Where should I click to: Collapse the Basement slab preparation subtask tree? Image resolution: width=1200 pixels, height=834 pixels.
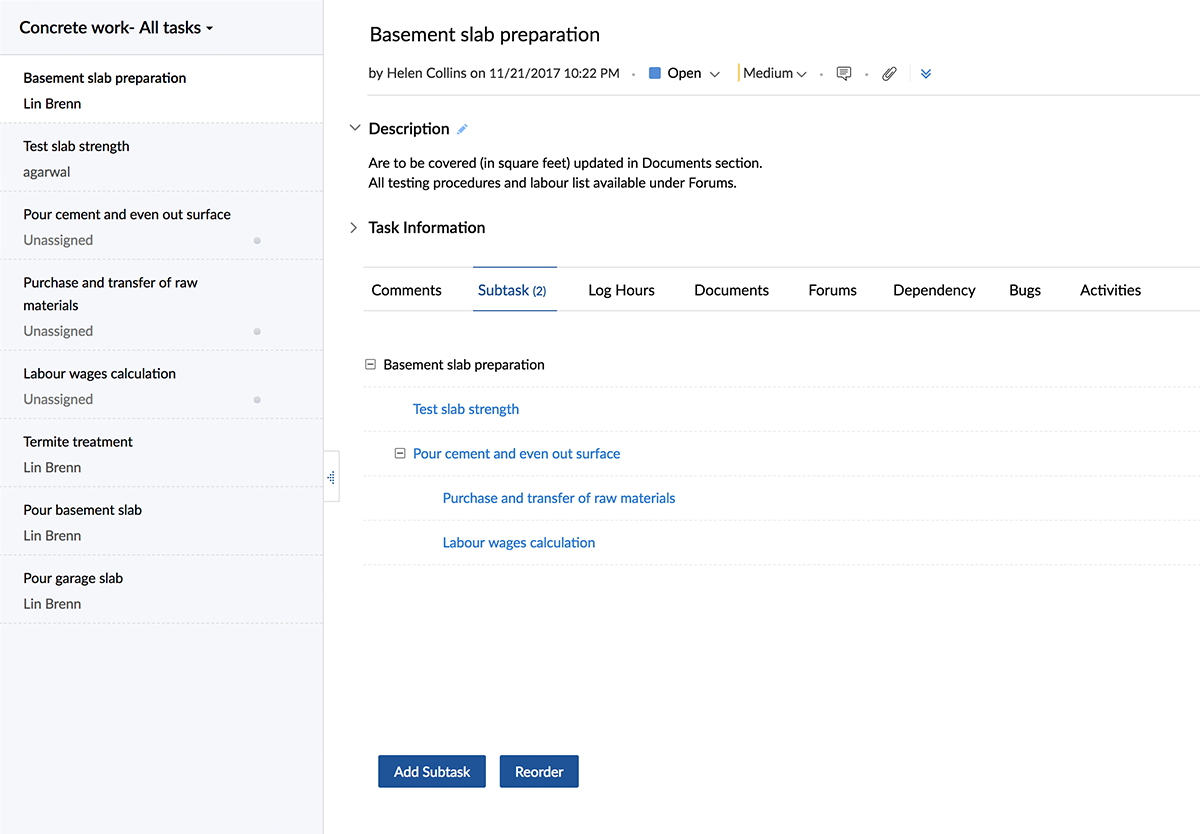point(371,365)
